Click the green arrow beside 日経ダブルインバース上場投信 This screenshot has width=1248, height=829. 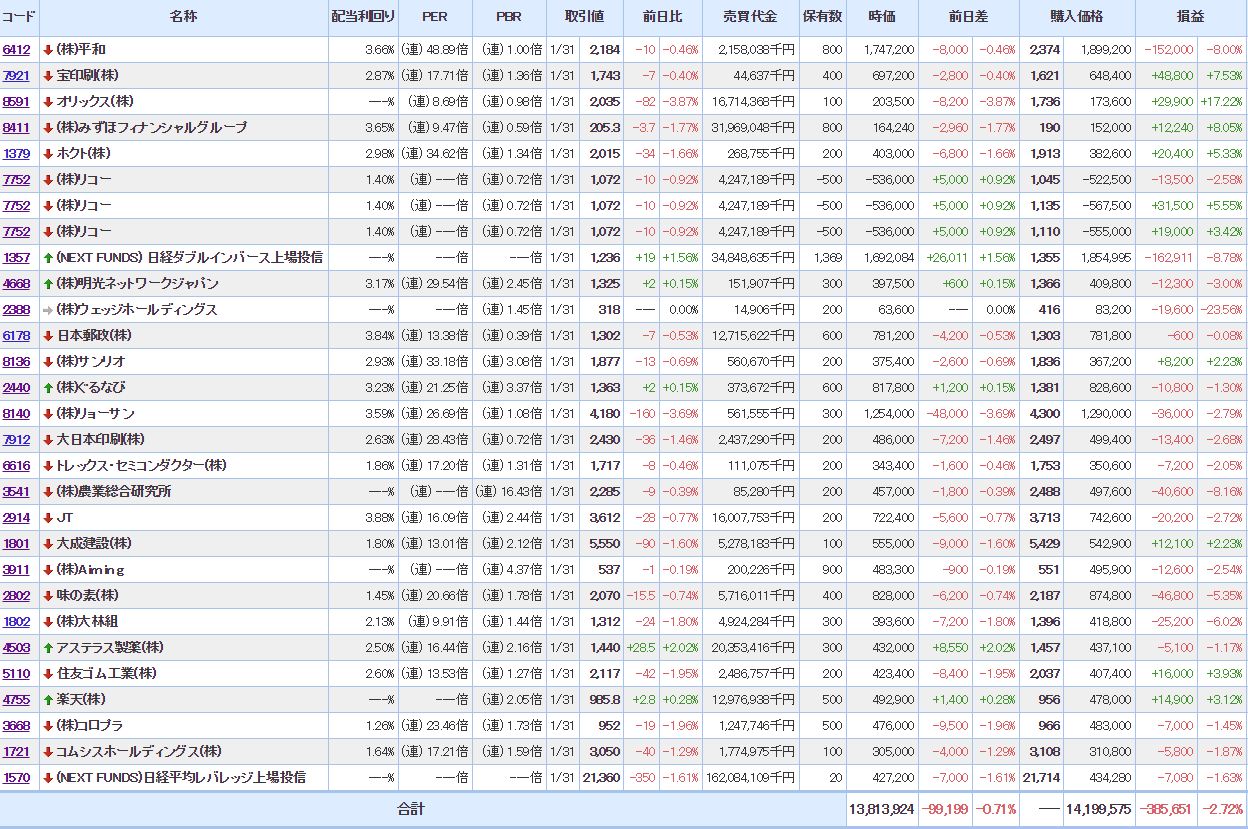[48, 258]
